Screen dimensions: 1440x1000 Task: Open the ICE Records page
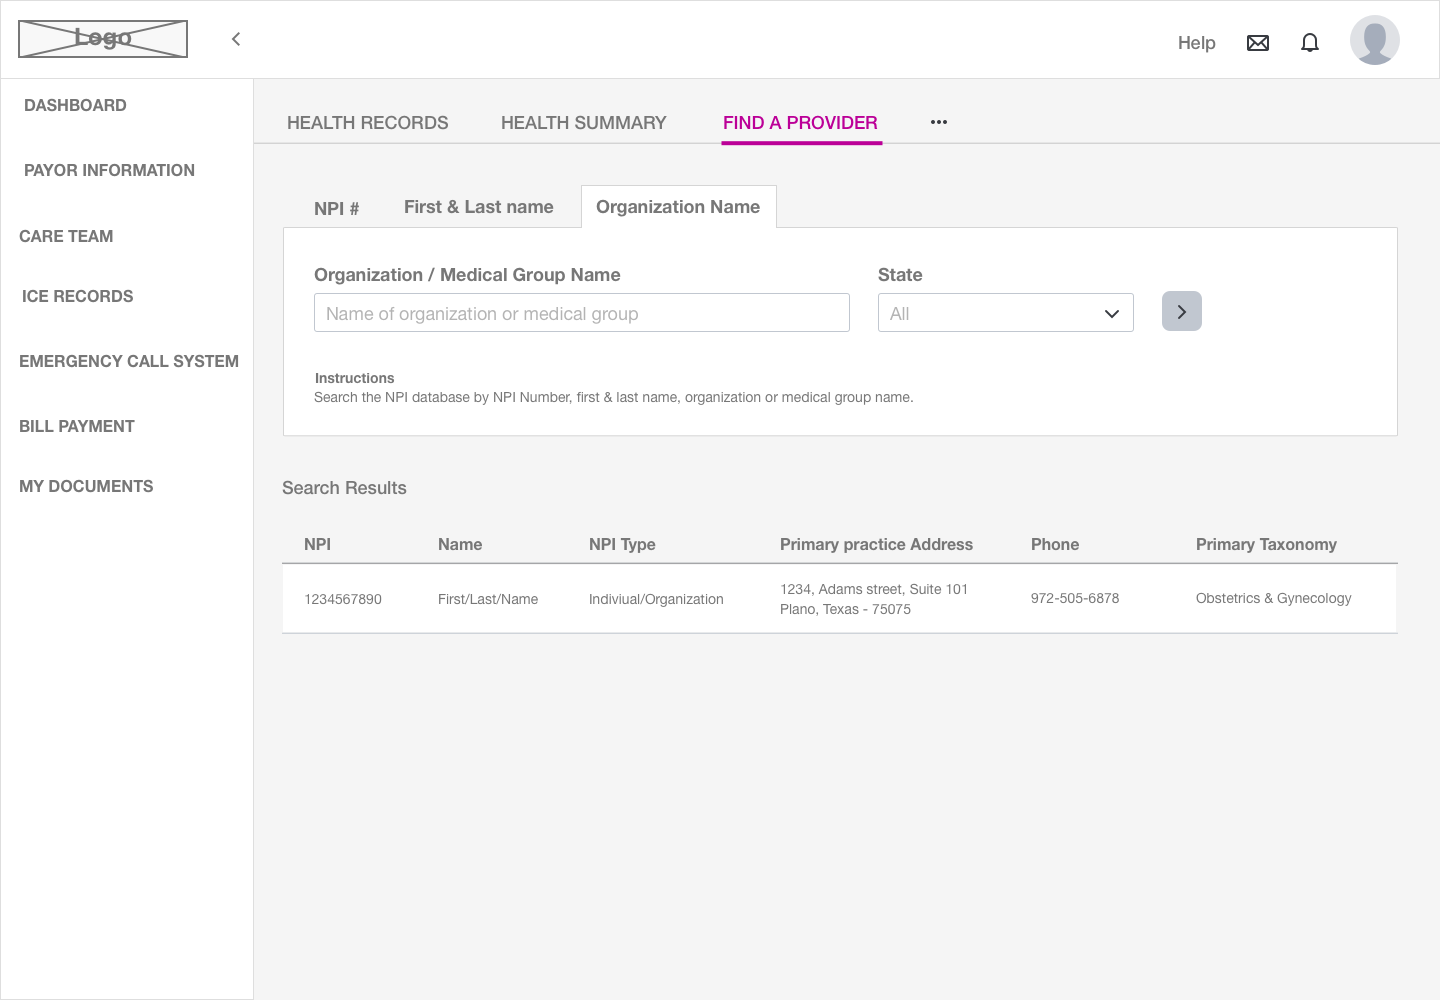point(77,296)
